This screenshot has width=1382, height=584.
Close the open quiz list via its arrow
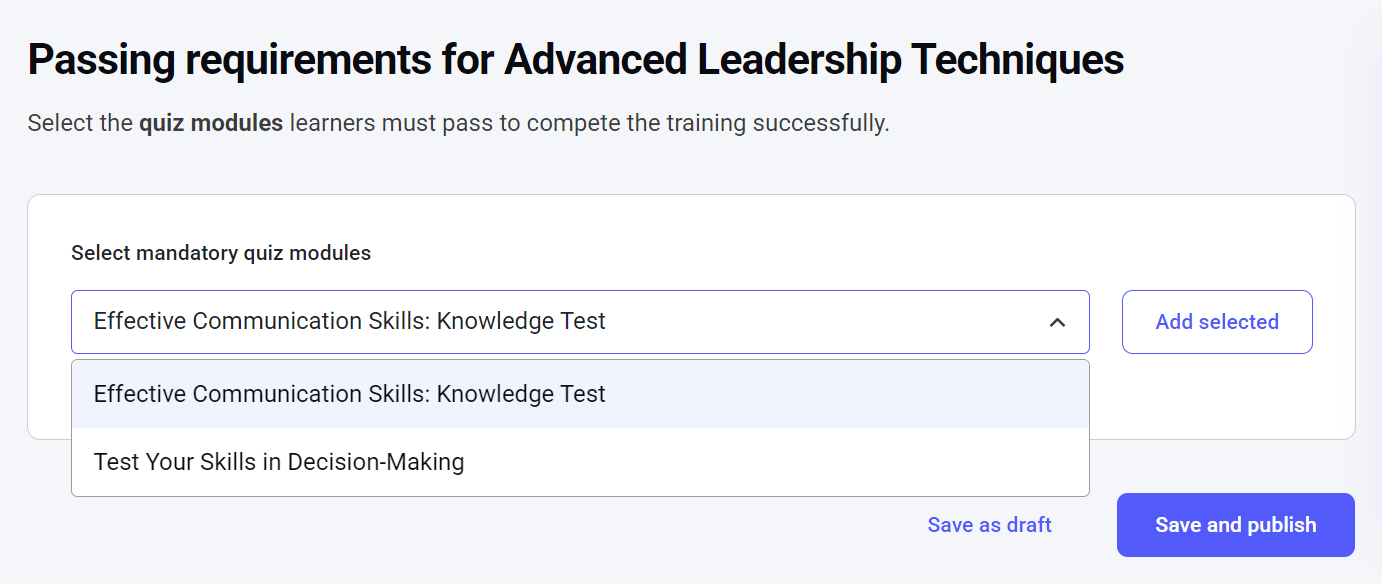(1057, 322)
